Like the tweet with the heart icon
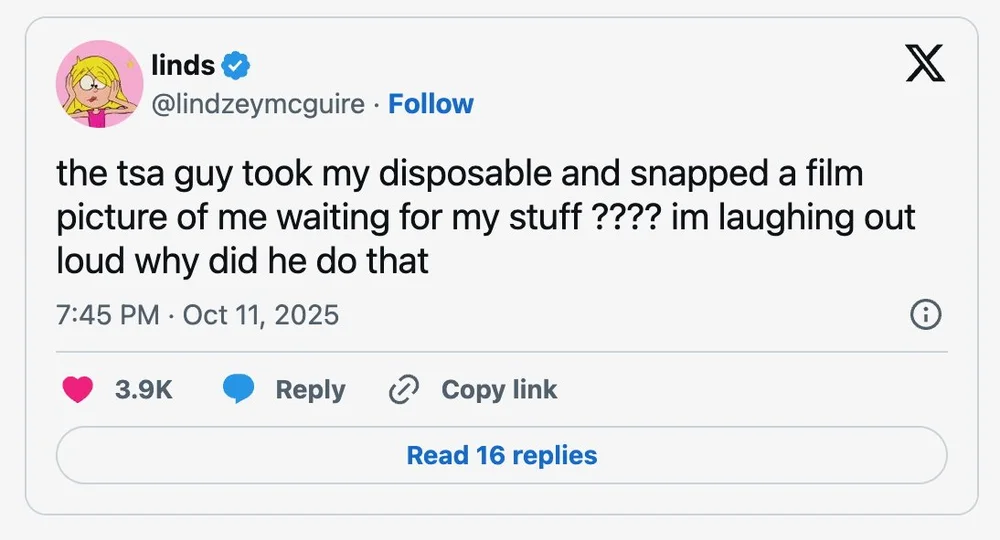Image resolution: width=1000 pixels, height=540 pixels. pos(77,390)
